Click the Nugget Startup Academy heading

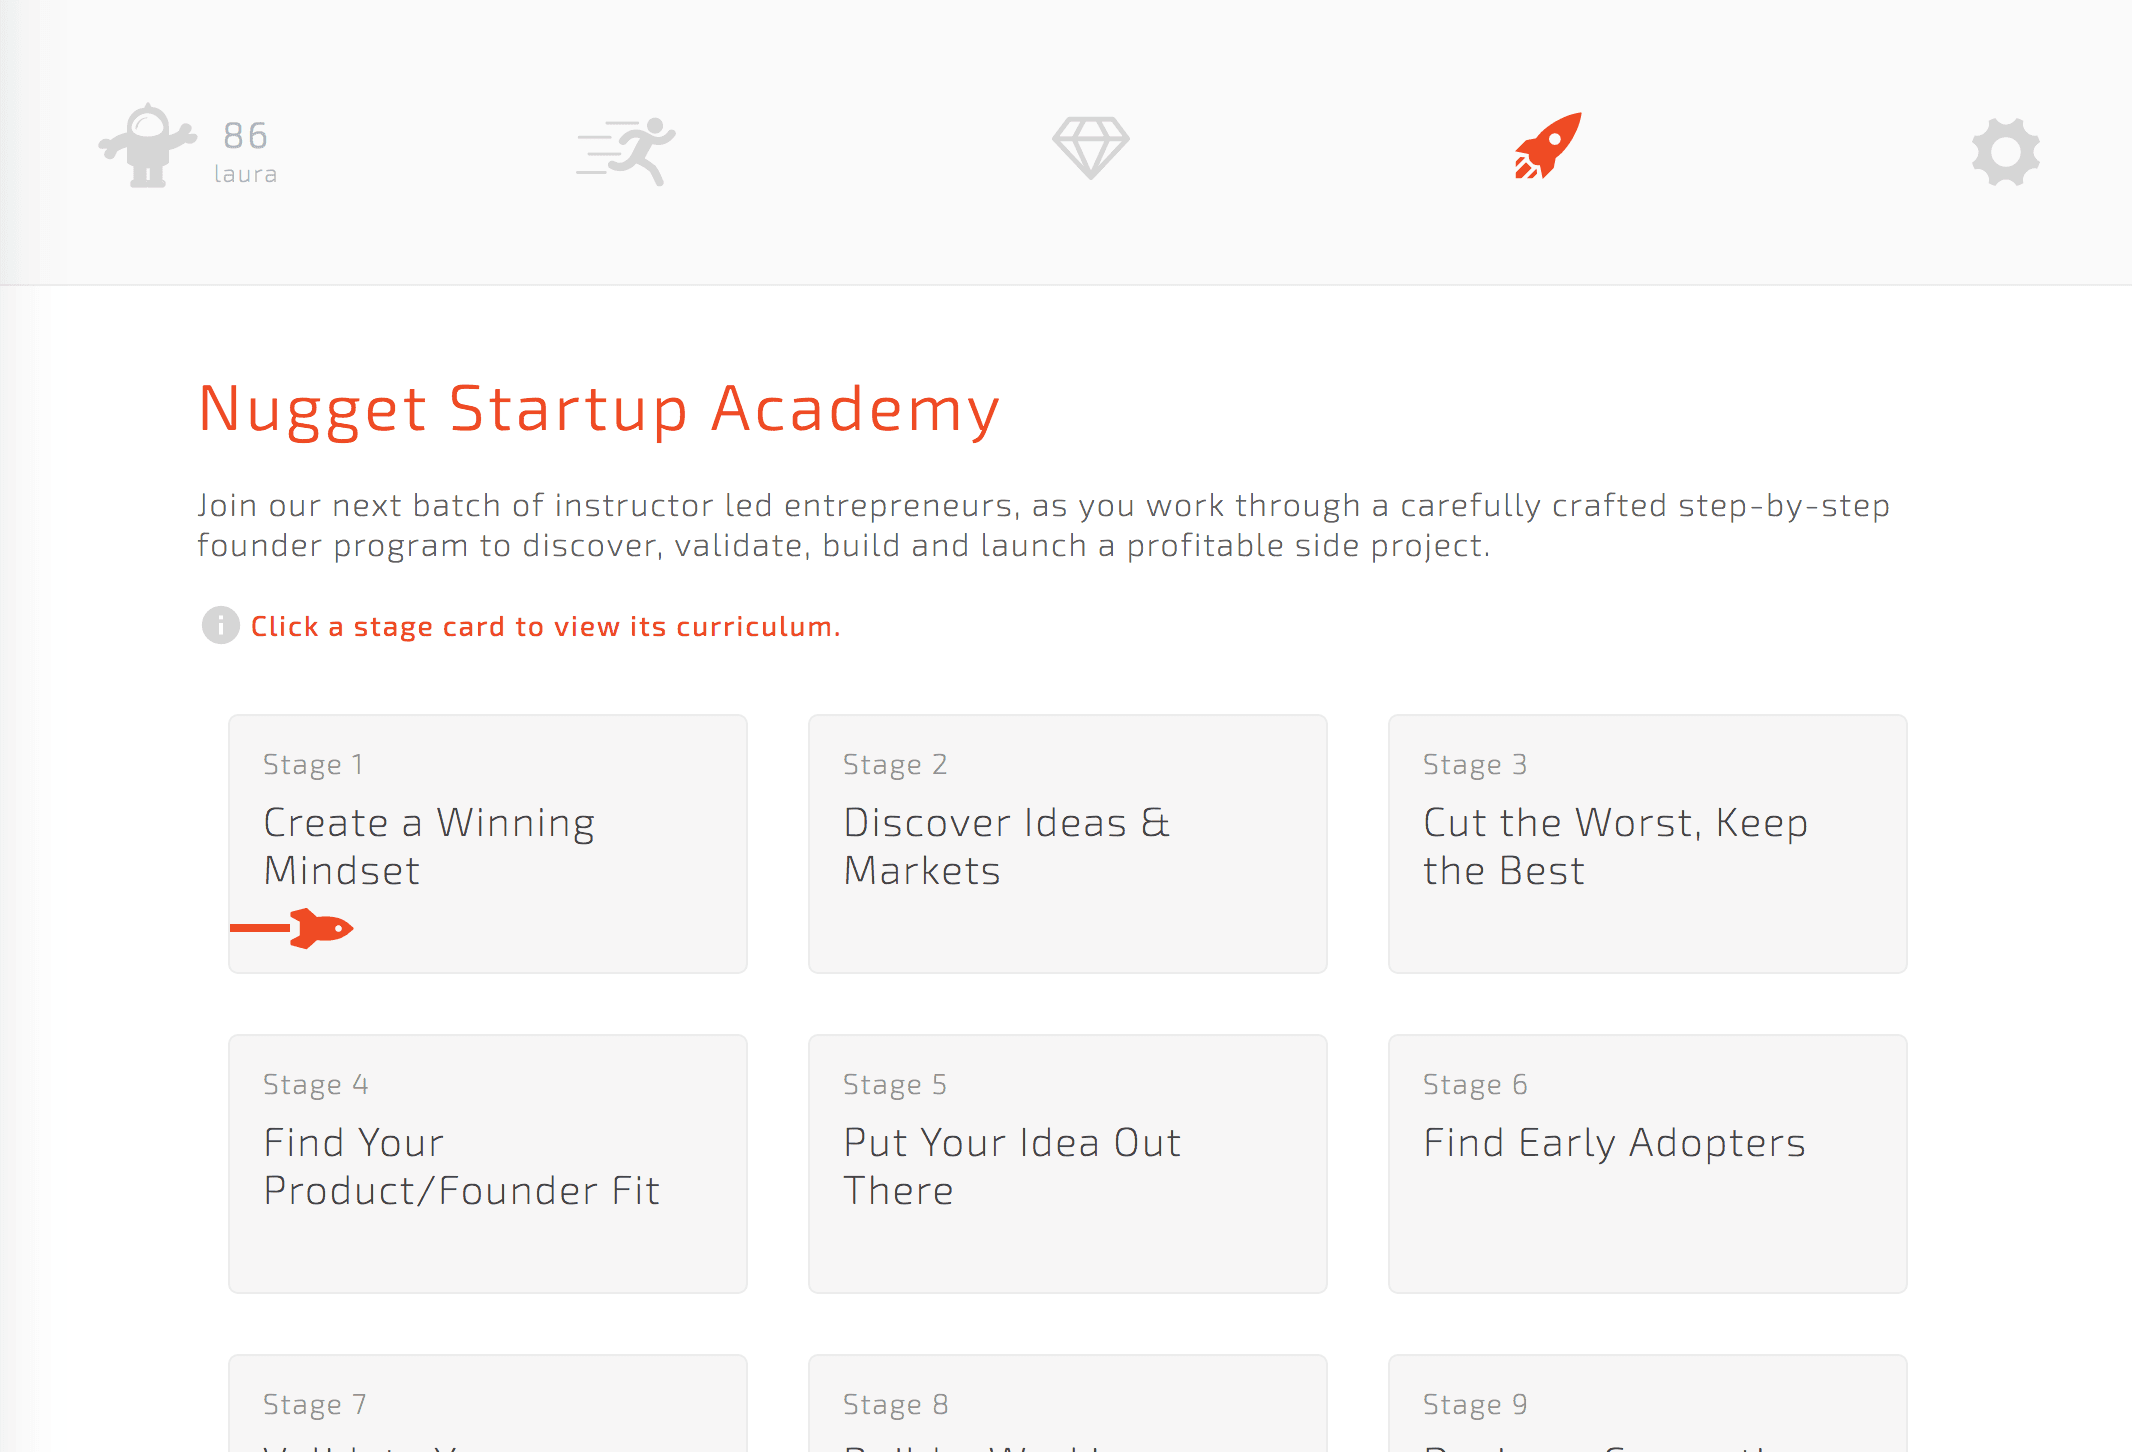599,409
